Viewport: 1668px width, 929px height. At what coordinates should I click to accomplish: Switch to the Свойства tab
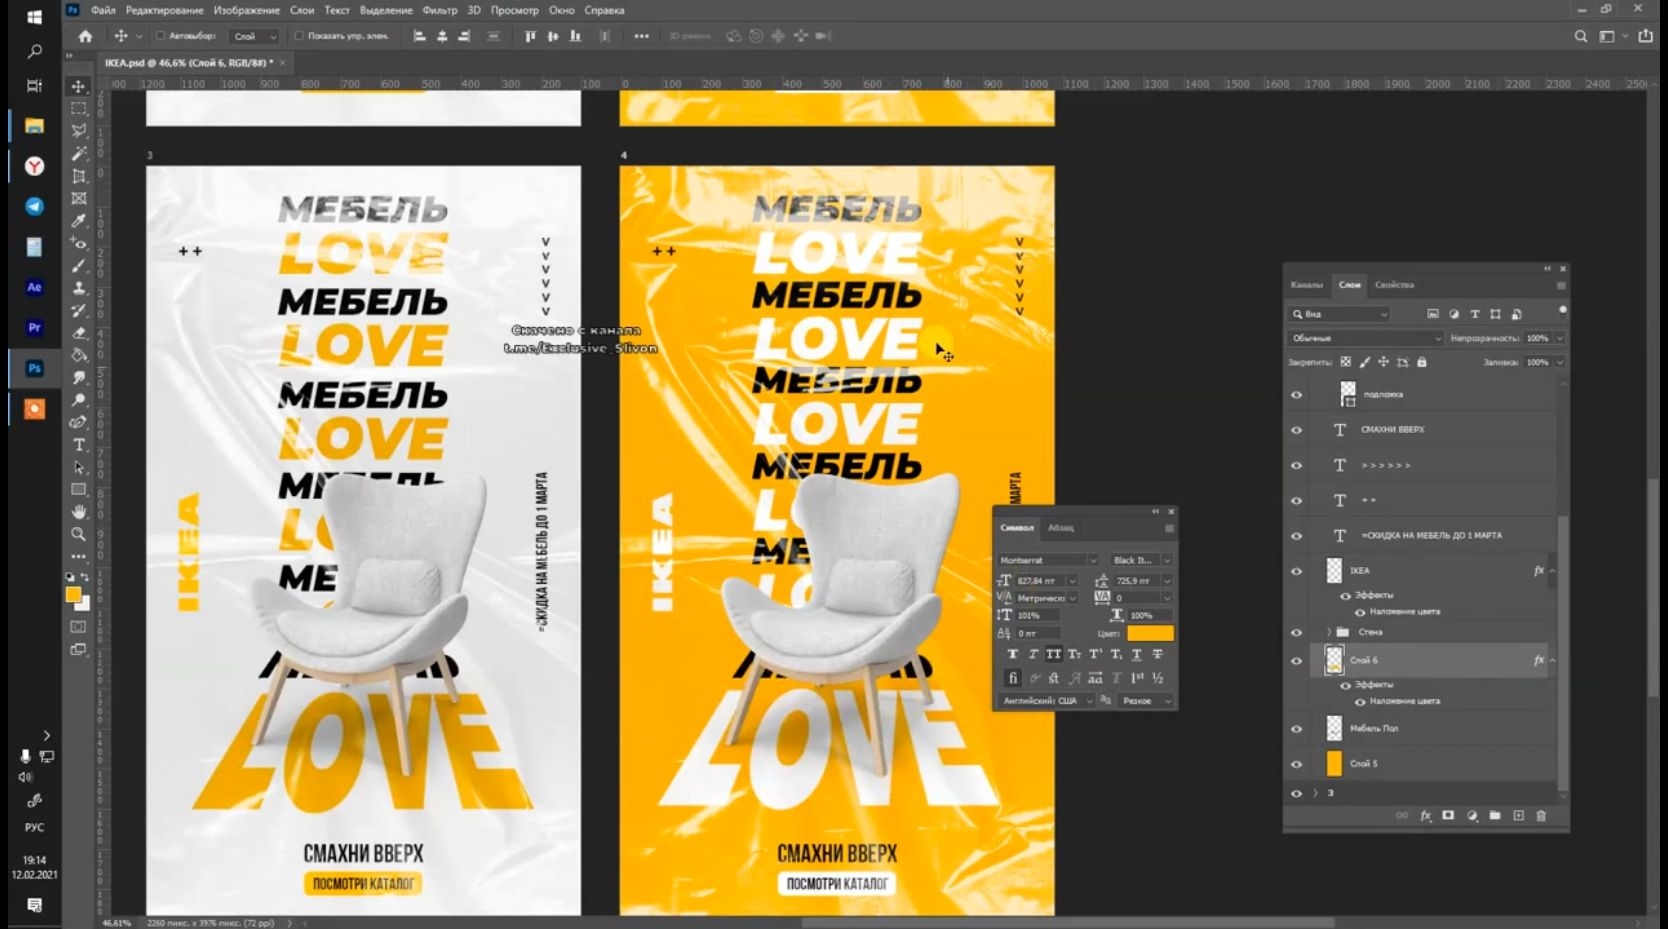pyautogui.click(x=1394, y=285)
